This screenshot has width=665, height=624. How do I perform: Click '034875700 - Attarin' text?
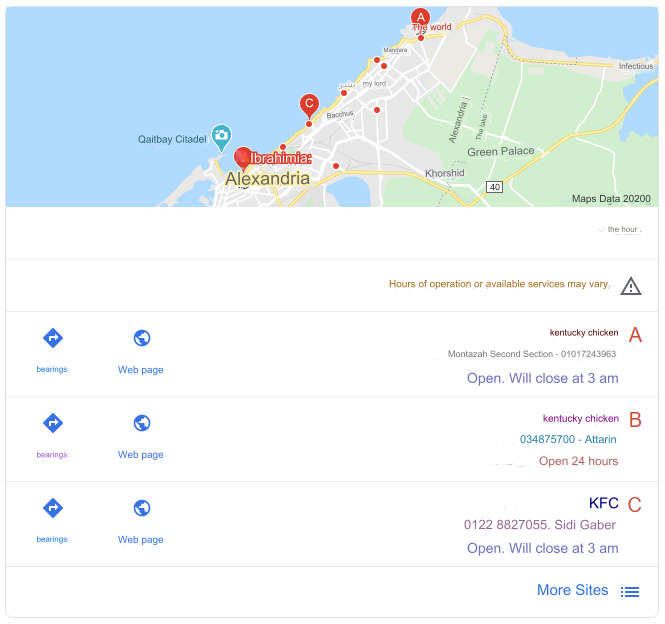(568, 439)
